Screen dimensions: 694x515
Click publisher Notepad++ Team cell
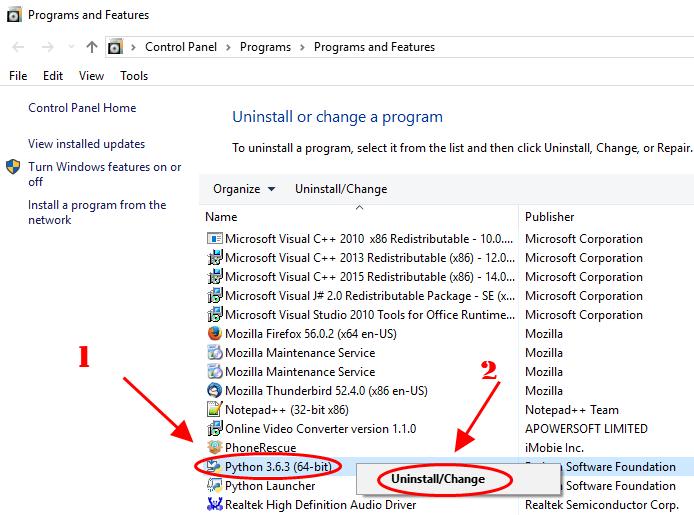(x=571, y=410)
